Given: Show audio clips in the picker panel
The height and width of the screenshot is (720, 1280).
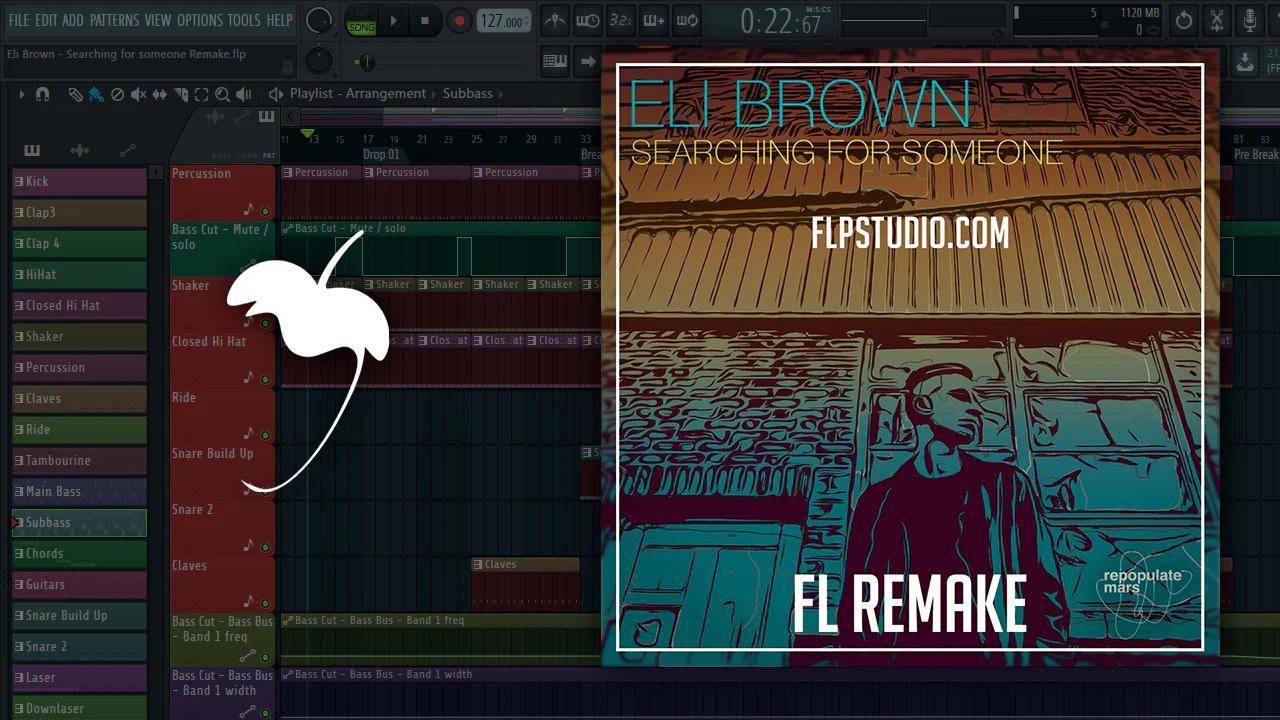Looking at the screenshot, I should pos(79,151).
